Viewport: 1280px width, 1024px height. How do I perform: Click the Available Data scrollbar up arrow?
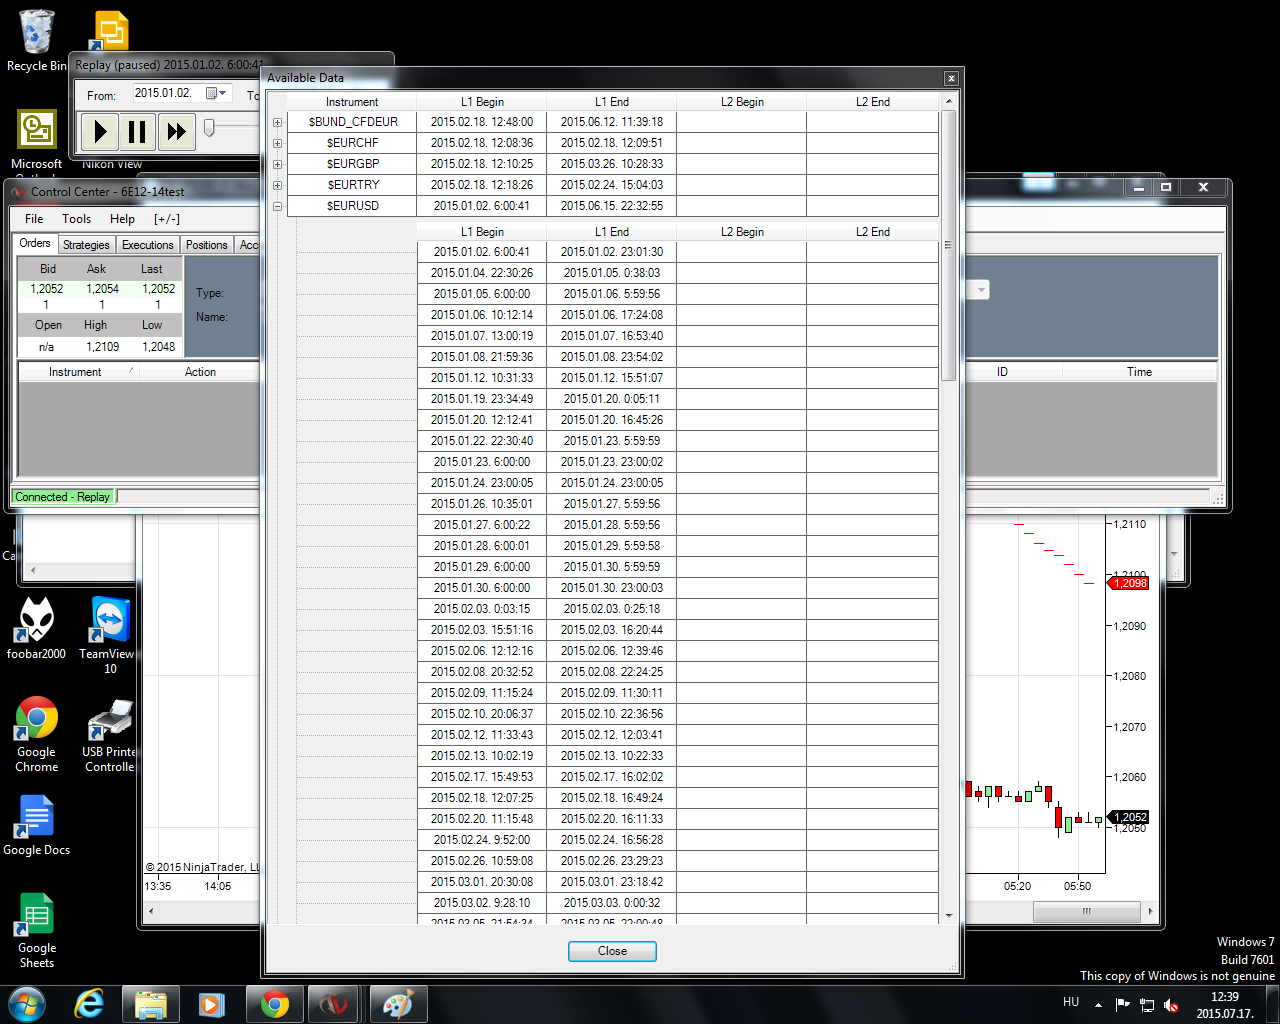(949, 101)
